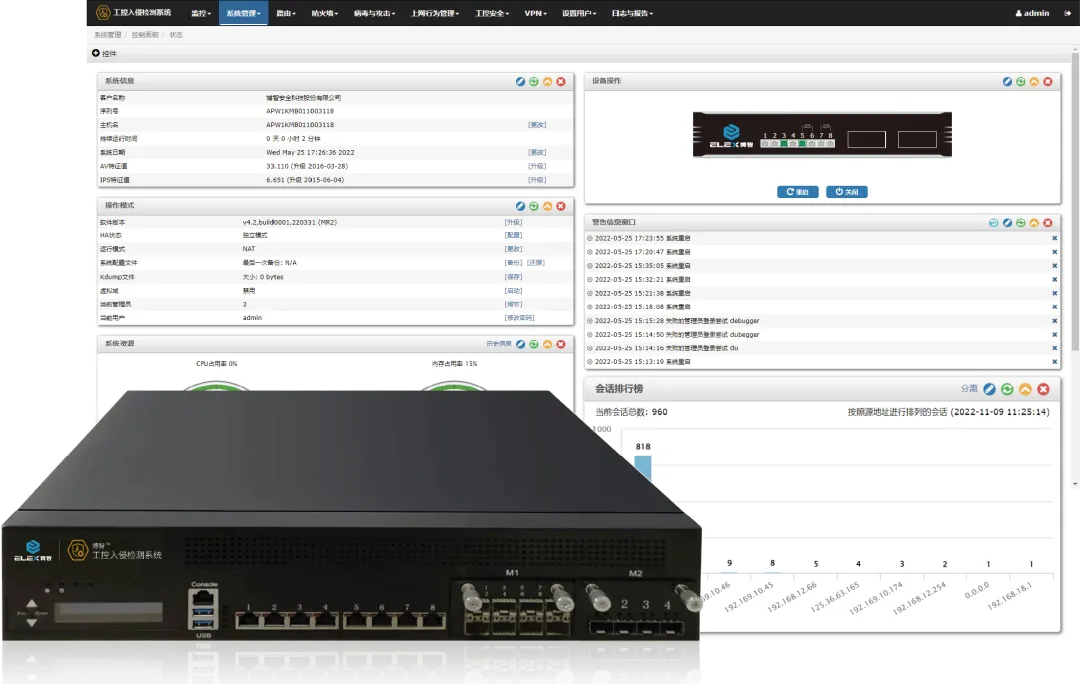
Task: Open the 设置用户 menu
Action: point(579,13)
